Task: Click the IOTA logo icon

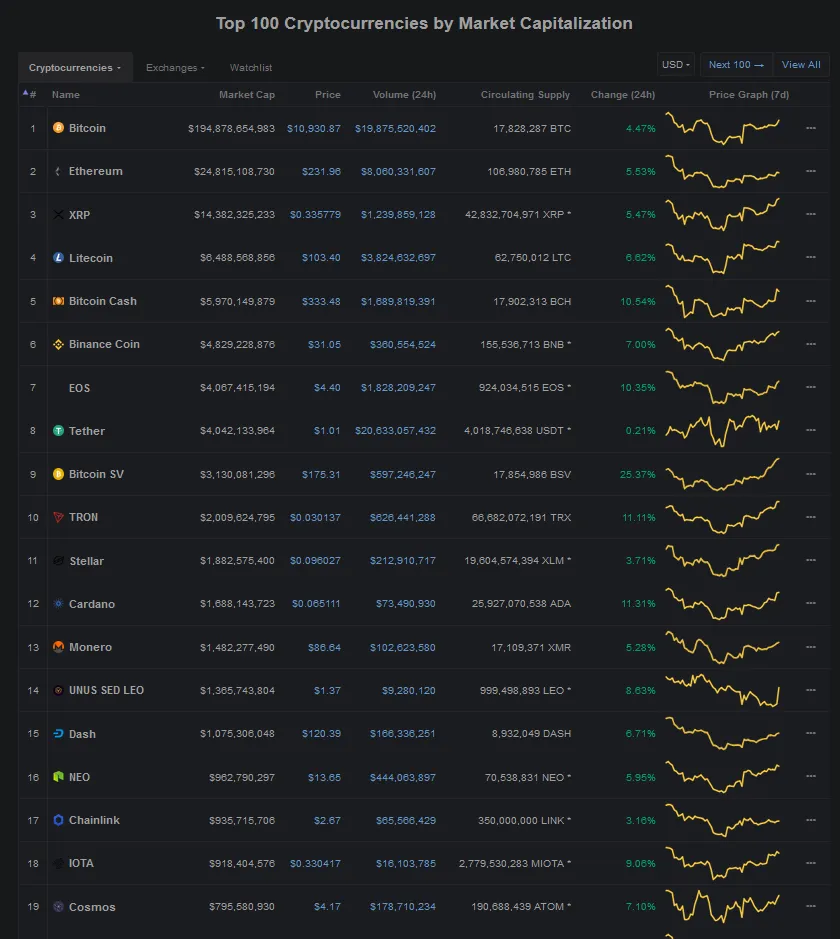Action: [58, 863]
